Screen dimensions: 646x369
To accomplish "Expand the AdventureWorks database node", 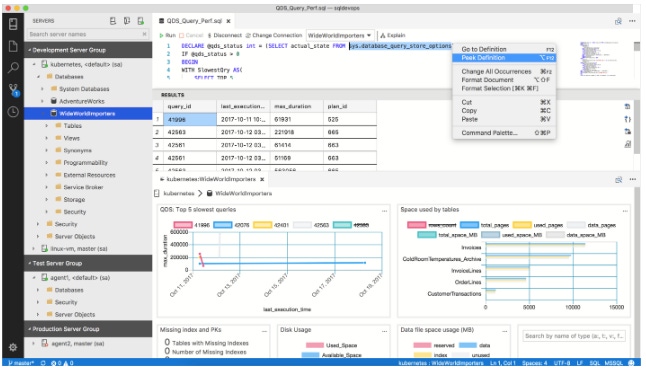I will pyautogui.click(x=42, y=101).
